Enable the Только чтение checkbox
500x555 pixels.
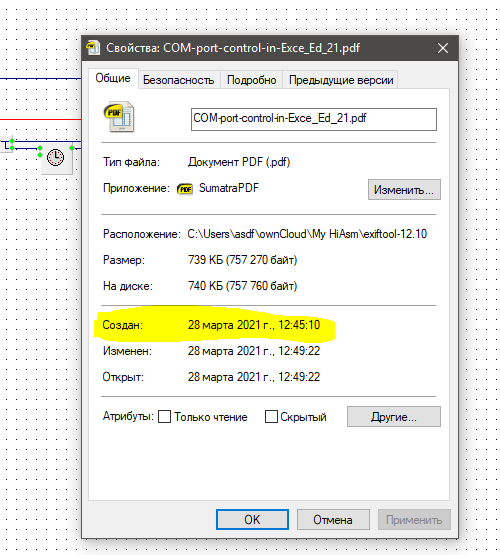click(x=165, y=417)
